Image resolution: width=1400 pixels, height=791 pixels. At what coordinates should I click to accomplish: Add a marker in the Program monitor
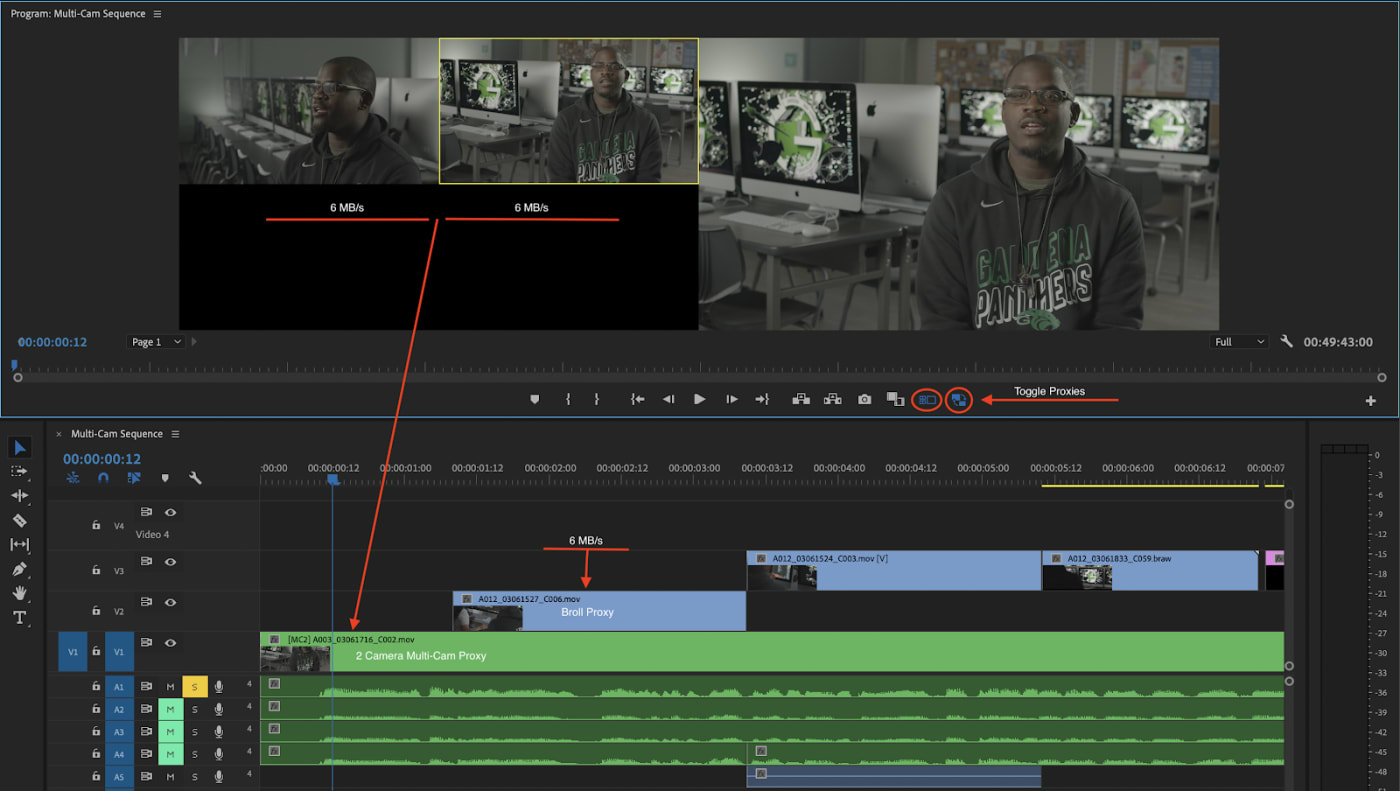[x=534, y=399]
